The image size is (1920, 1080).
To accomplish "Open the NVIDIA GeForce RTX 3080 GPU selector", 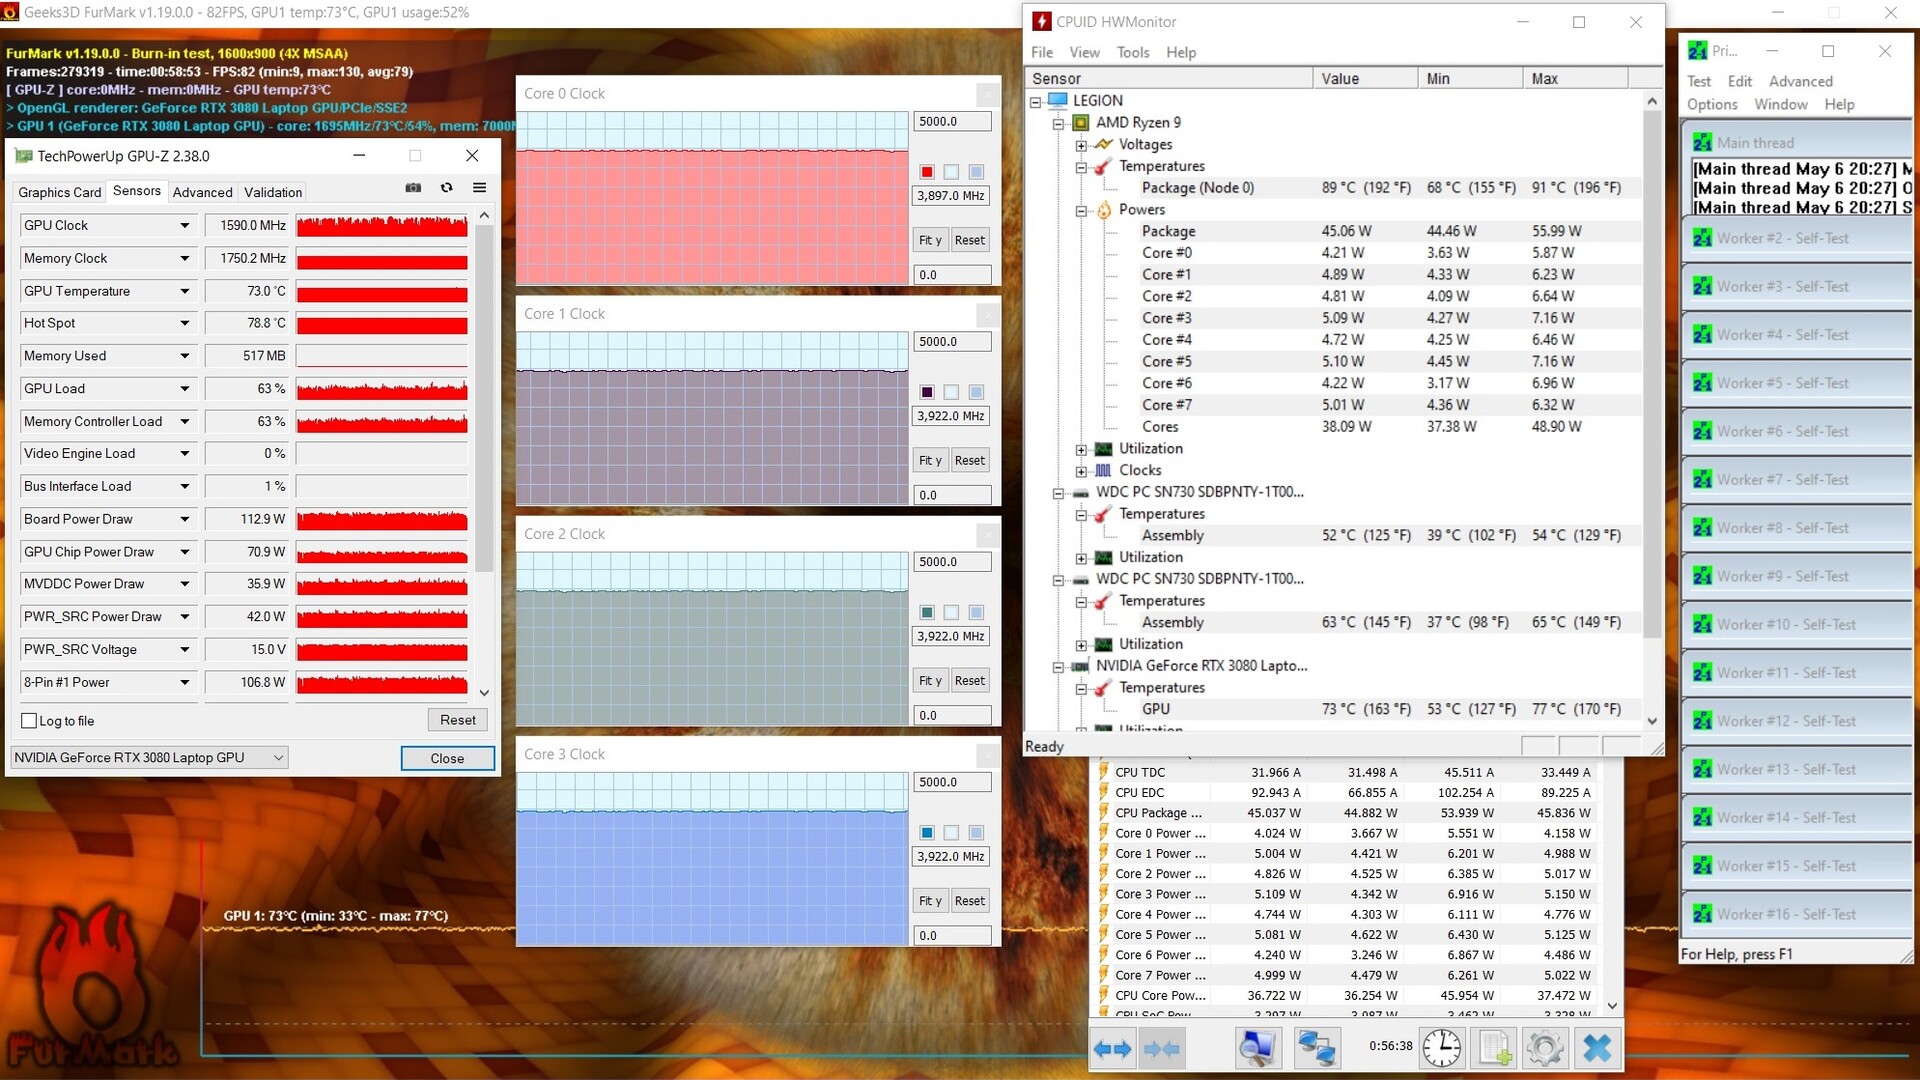I will [149, 758].
